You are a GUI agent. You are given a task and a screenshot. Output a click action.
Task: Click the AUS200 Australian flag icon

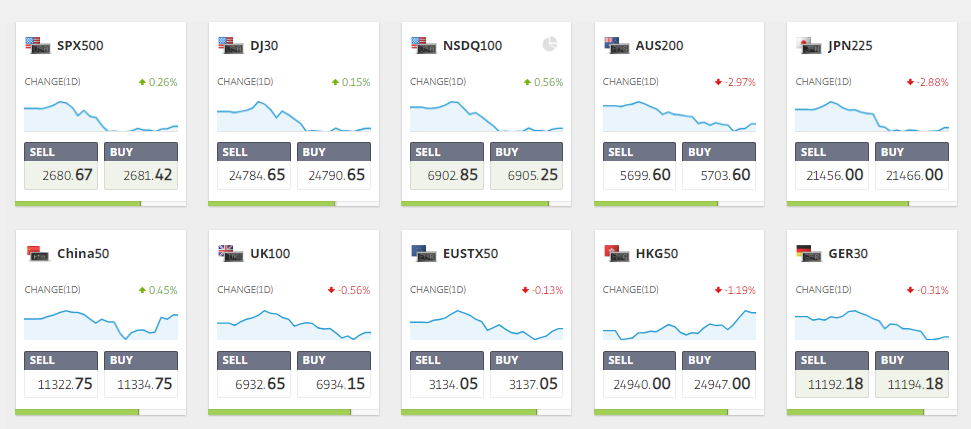coord(616,45)
